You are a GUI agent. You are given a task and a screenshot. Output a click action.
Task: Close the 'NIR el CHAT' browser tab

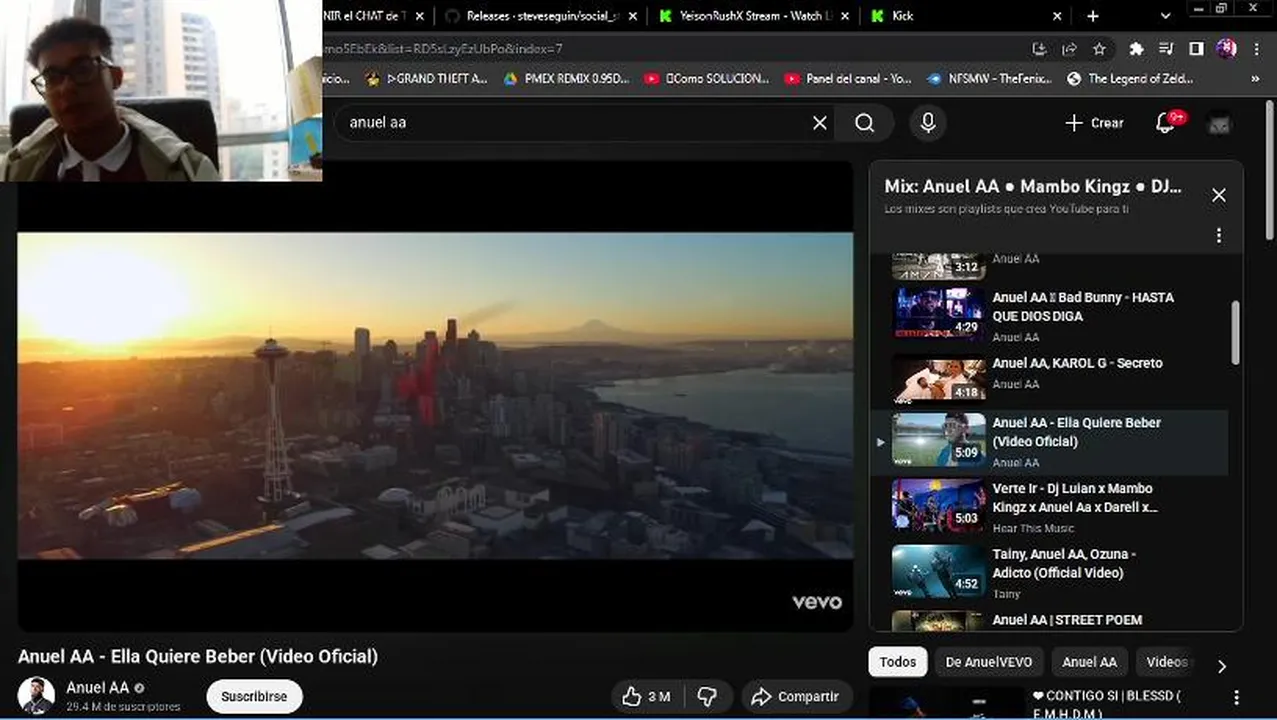(x=419, y=16)
